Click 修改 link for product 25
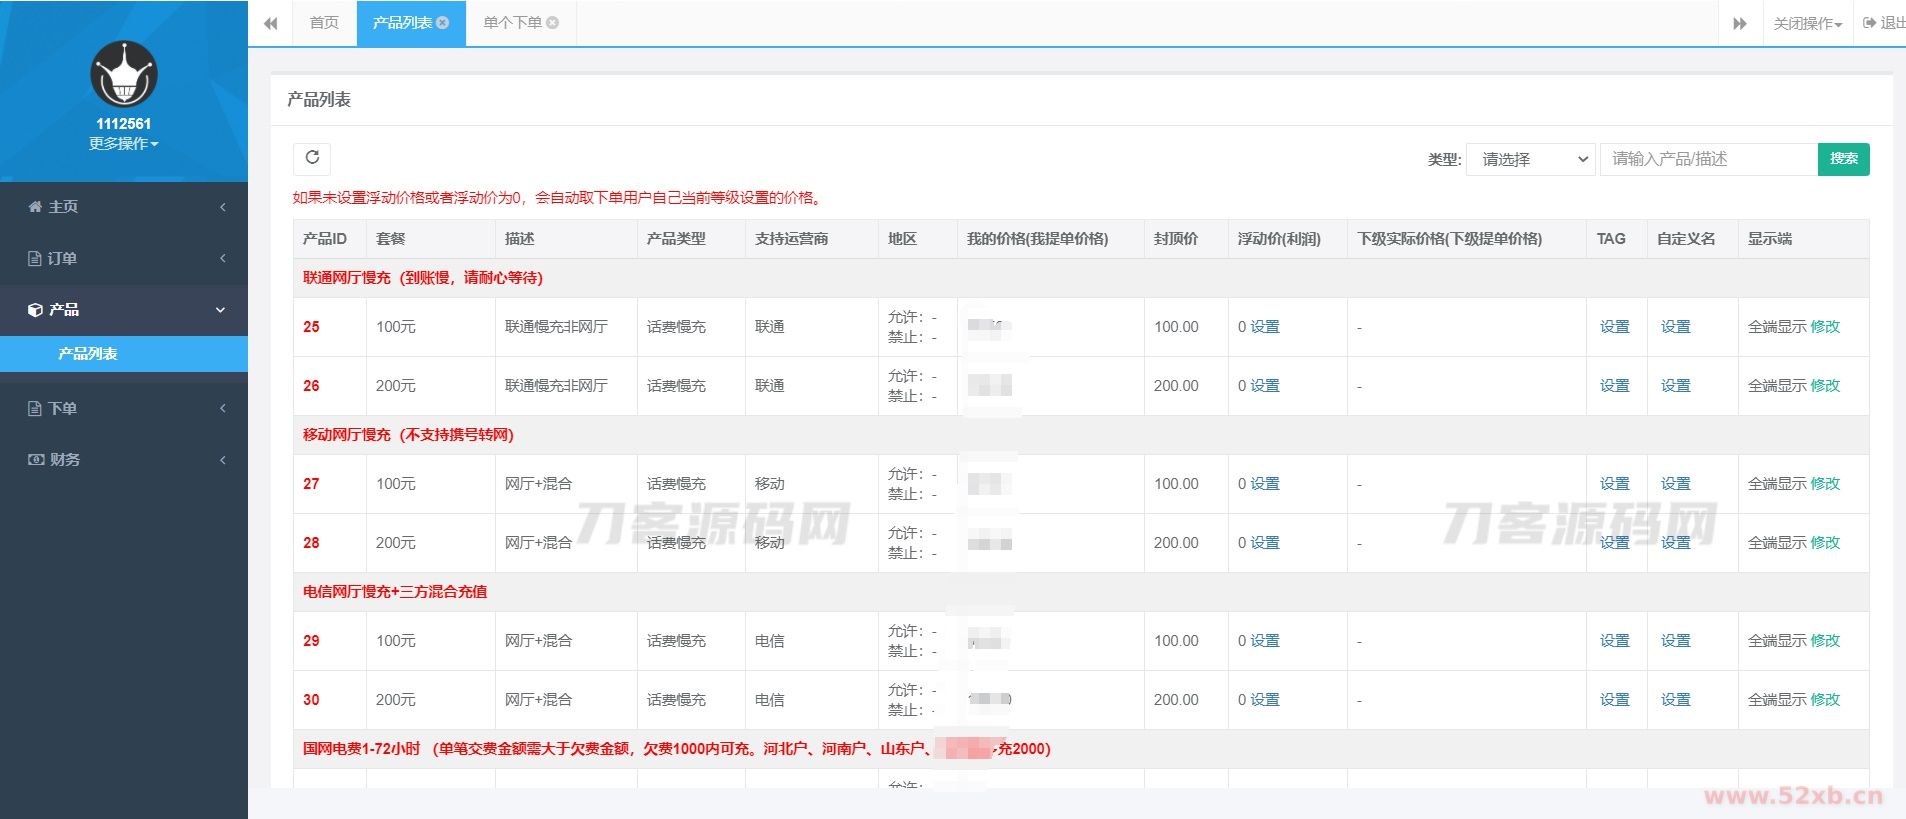The width and height of the screenshot is (1906, 819). coord(1825,327)
